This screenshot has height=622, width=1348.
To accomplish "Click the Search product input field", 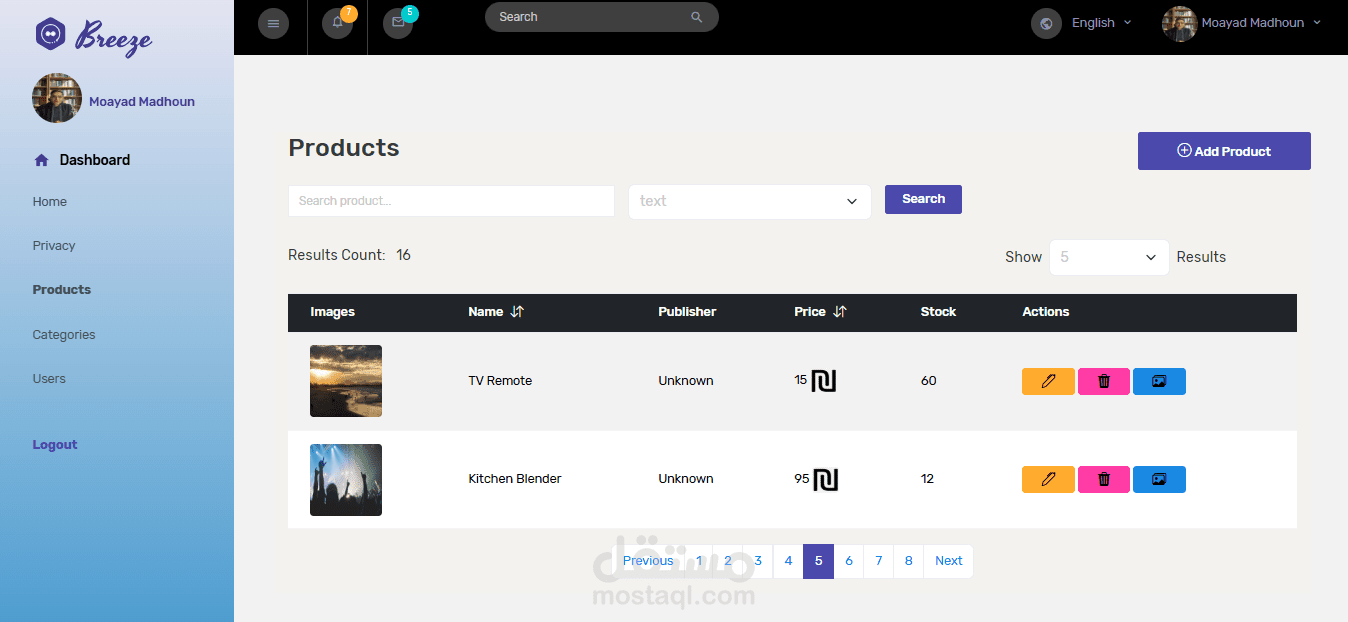I will pyautogui.click(x=451, y=201).
